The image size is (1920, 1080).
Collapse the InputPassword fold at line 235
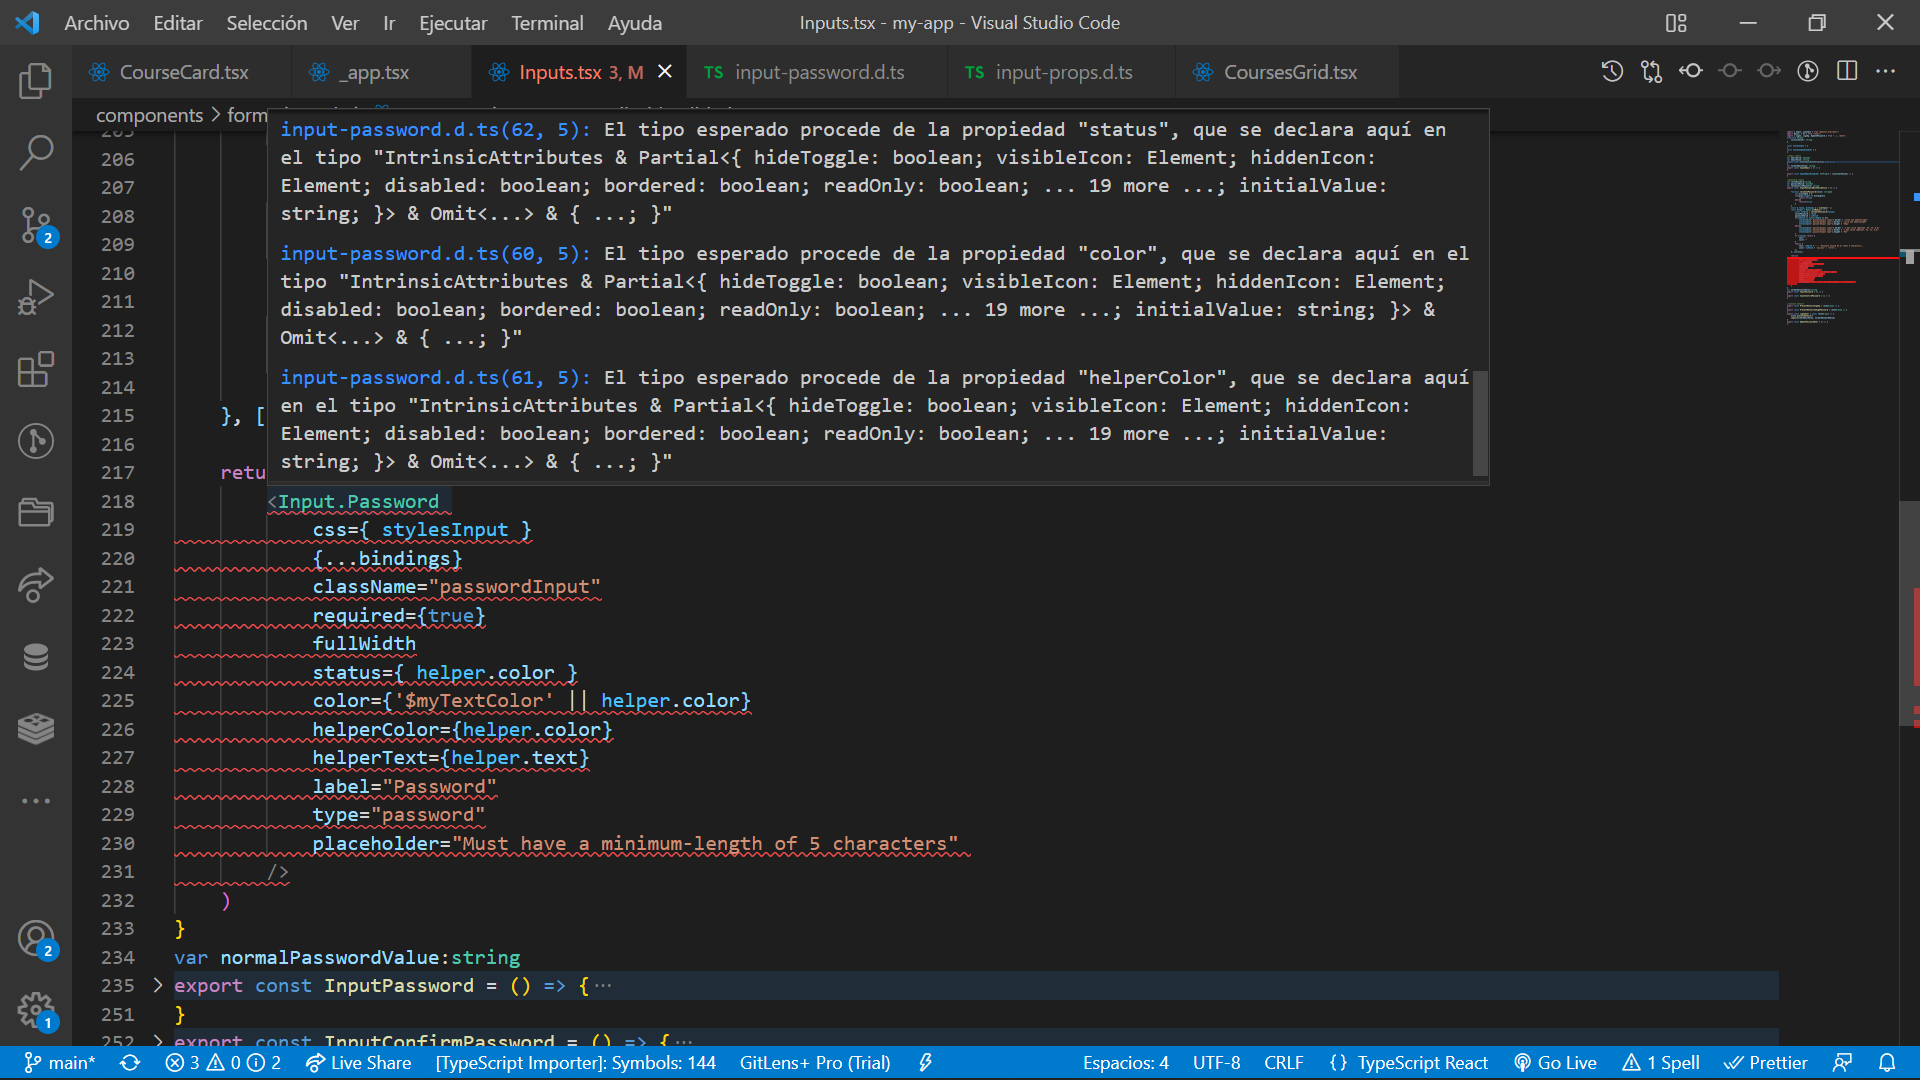[x=157, y=985]
